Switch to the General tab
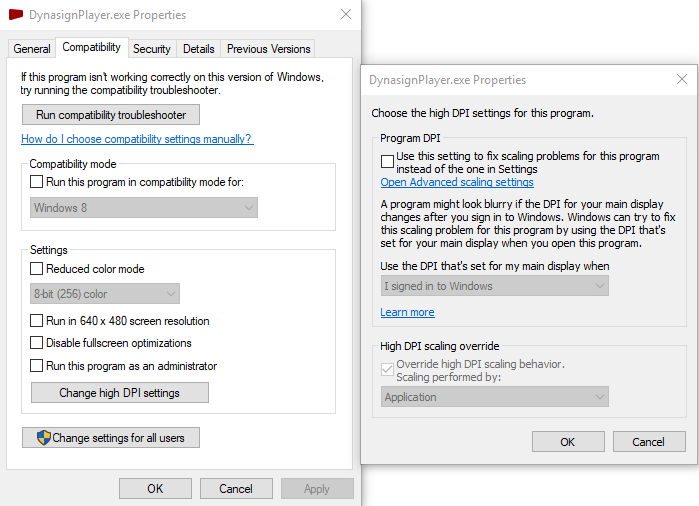The width and height of the screenshot is (699, 506). [x=32, y=49]
